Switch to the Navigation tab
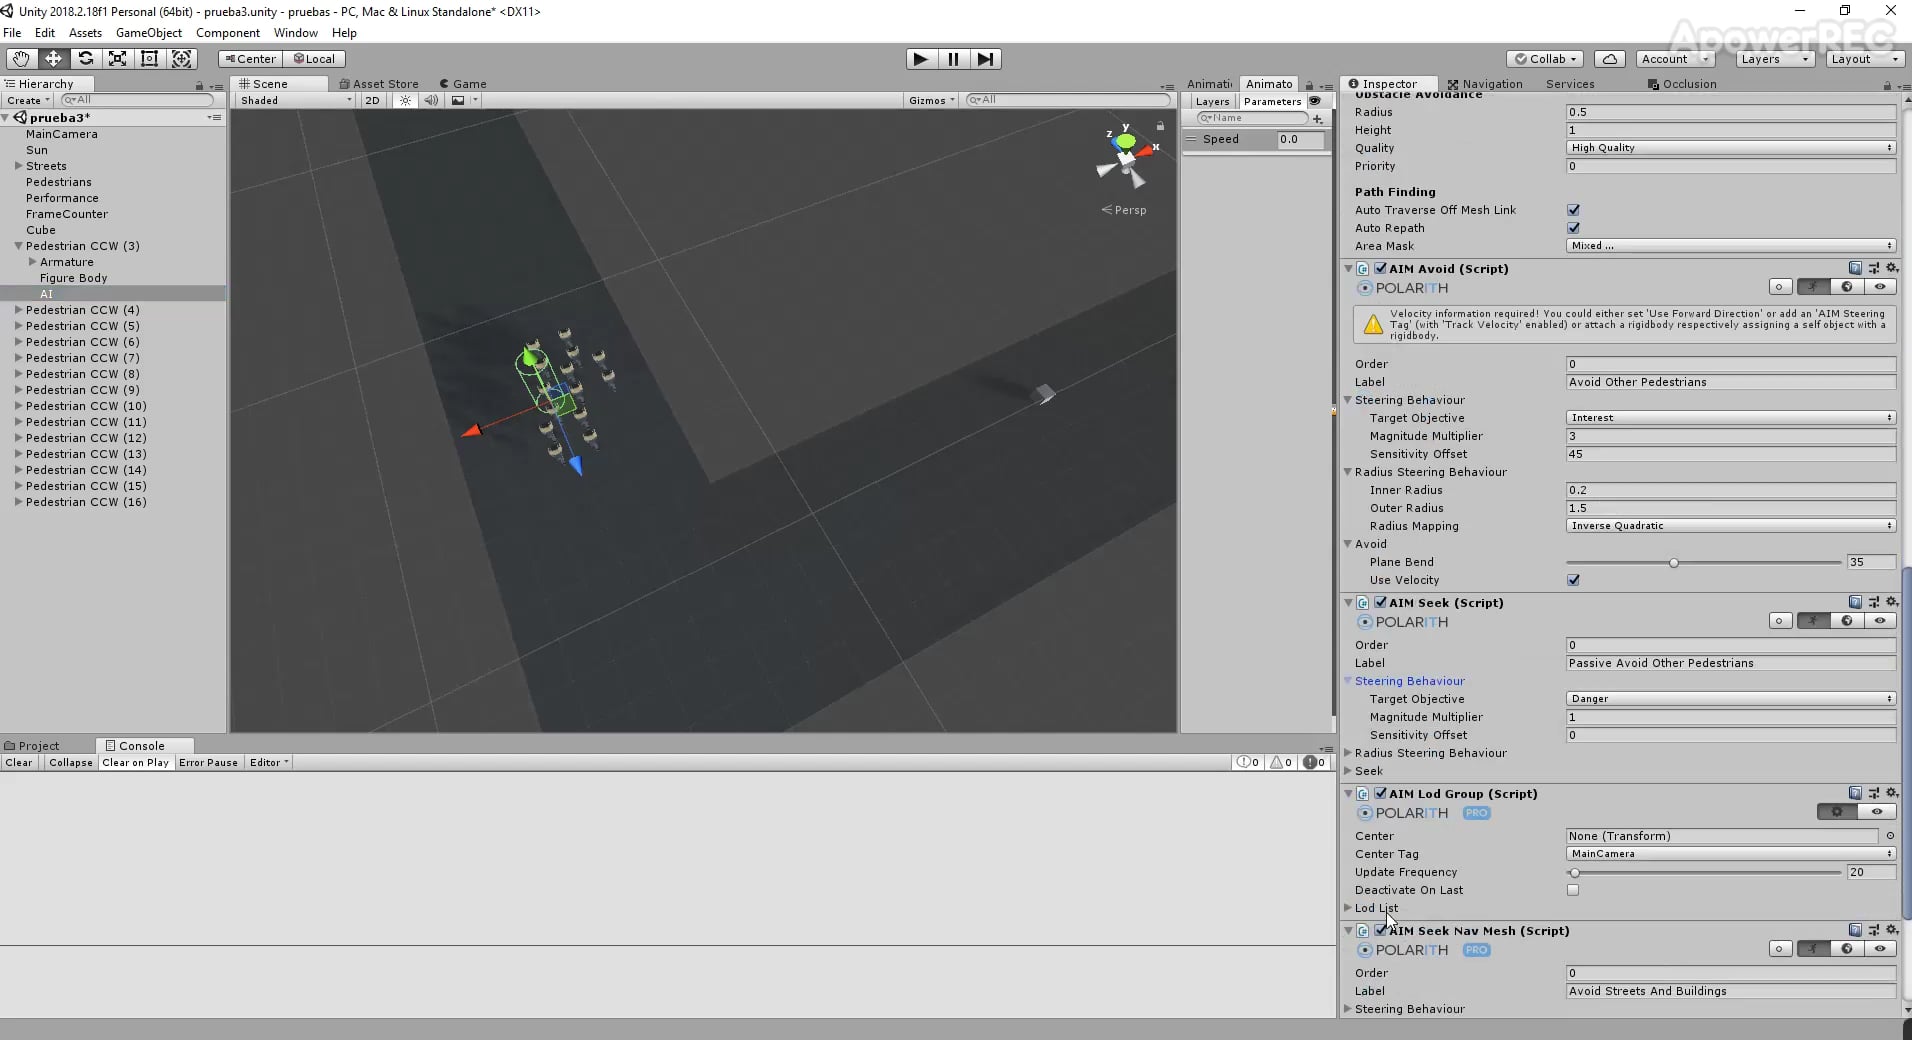Screen dimensions: 1912x1040 1484,84
